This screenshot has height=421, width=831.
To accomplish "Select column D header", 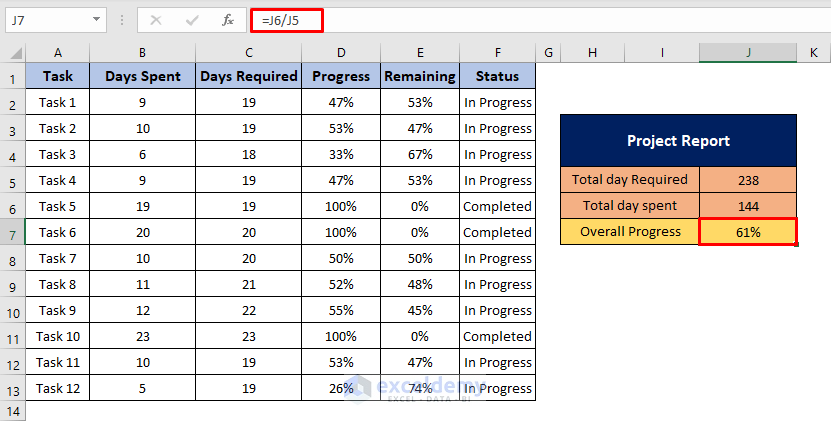I will point(341,52).
